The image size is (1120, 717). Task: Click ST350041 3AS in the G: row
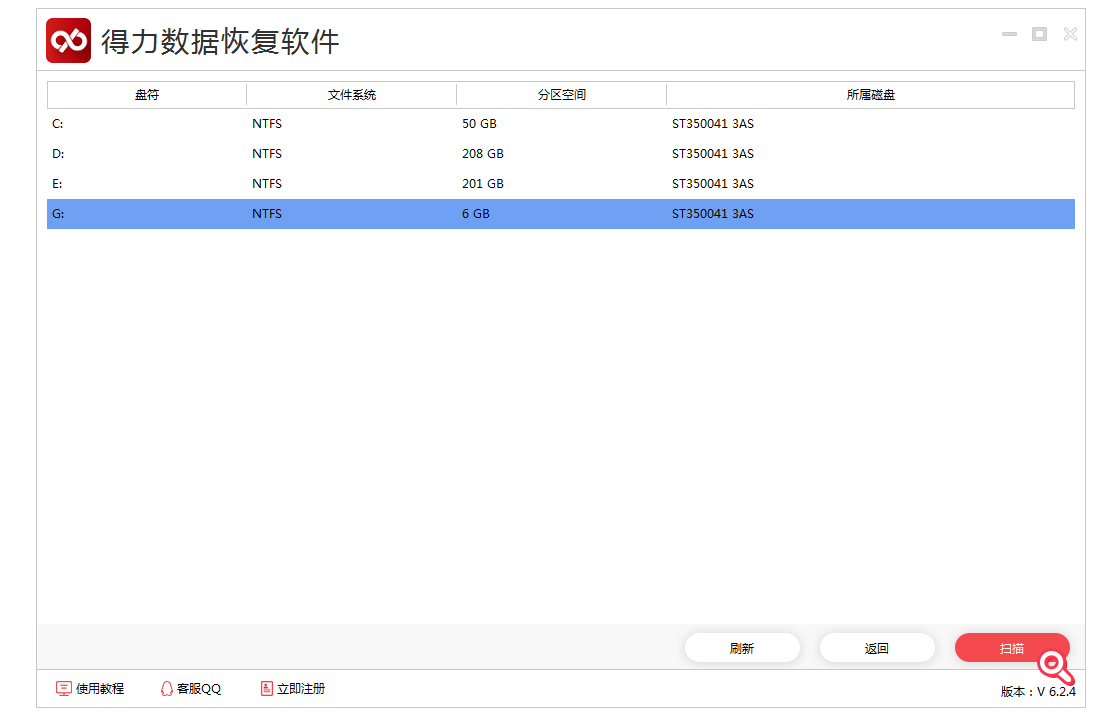point(713,214)
